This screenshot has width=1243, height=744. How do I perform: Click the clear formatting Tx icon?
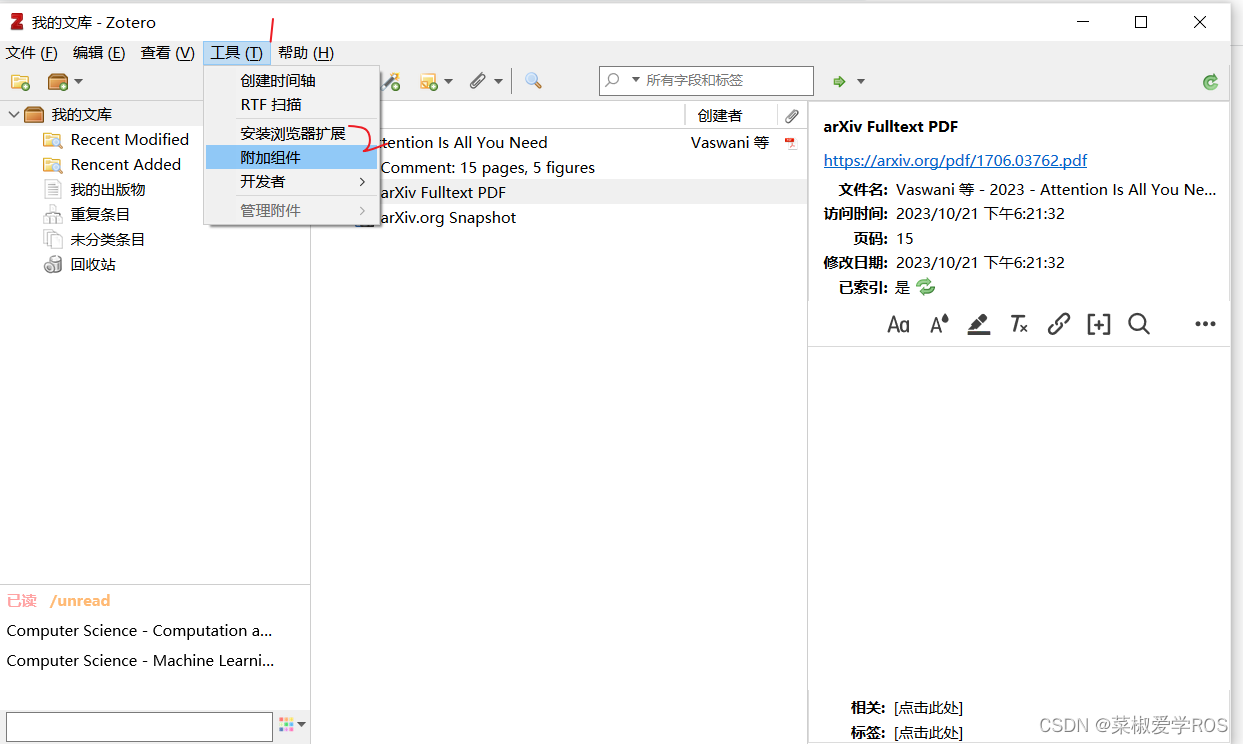(1019, 324)
